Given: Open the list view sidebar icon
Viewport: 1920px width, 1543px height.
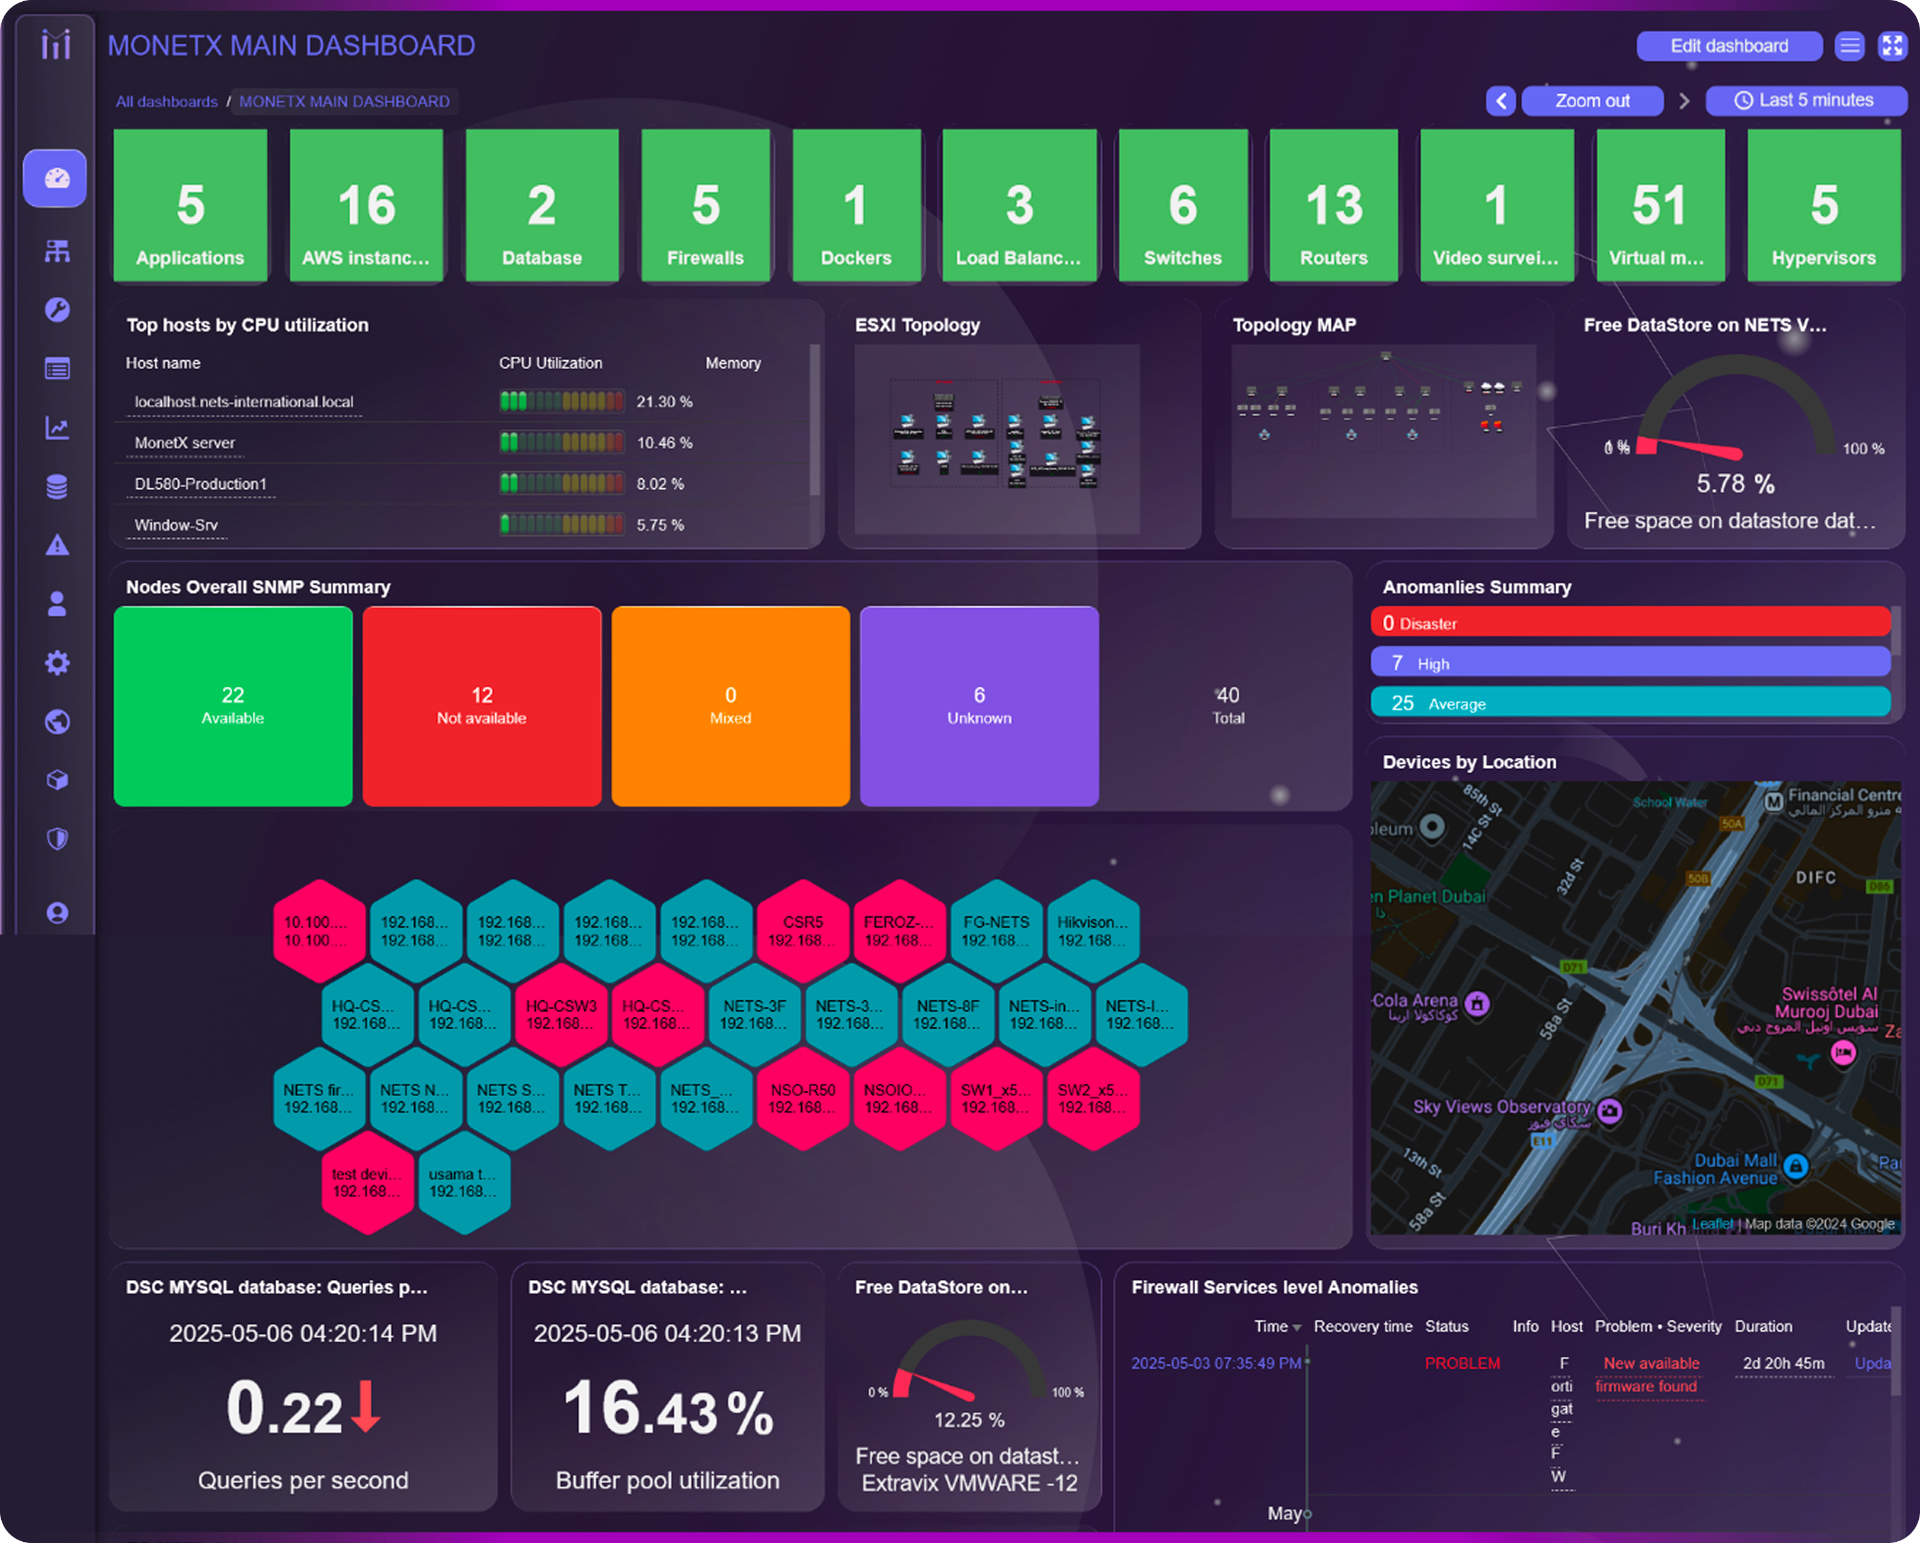Looking at the screenshot, I should point(57,369).
